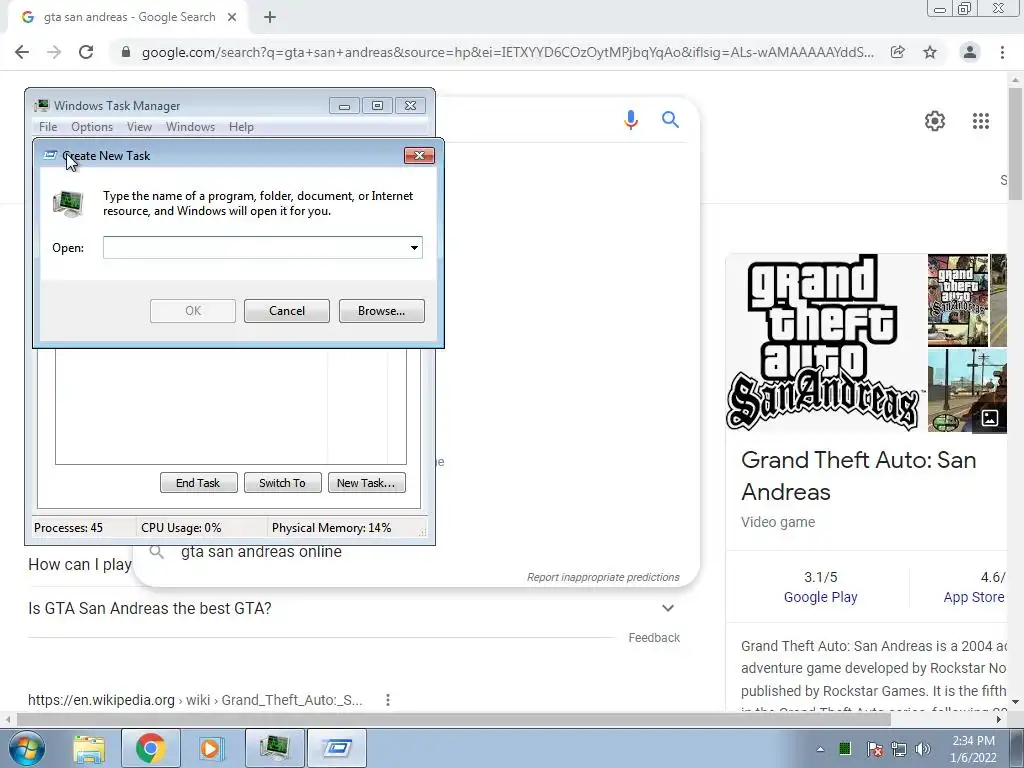Open the en.wikipedia.org Grand Theft Auto result
The width and height of the screenshot is (1024, 768).
coord(195,700)
